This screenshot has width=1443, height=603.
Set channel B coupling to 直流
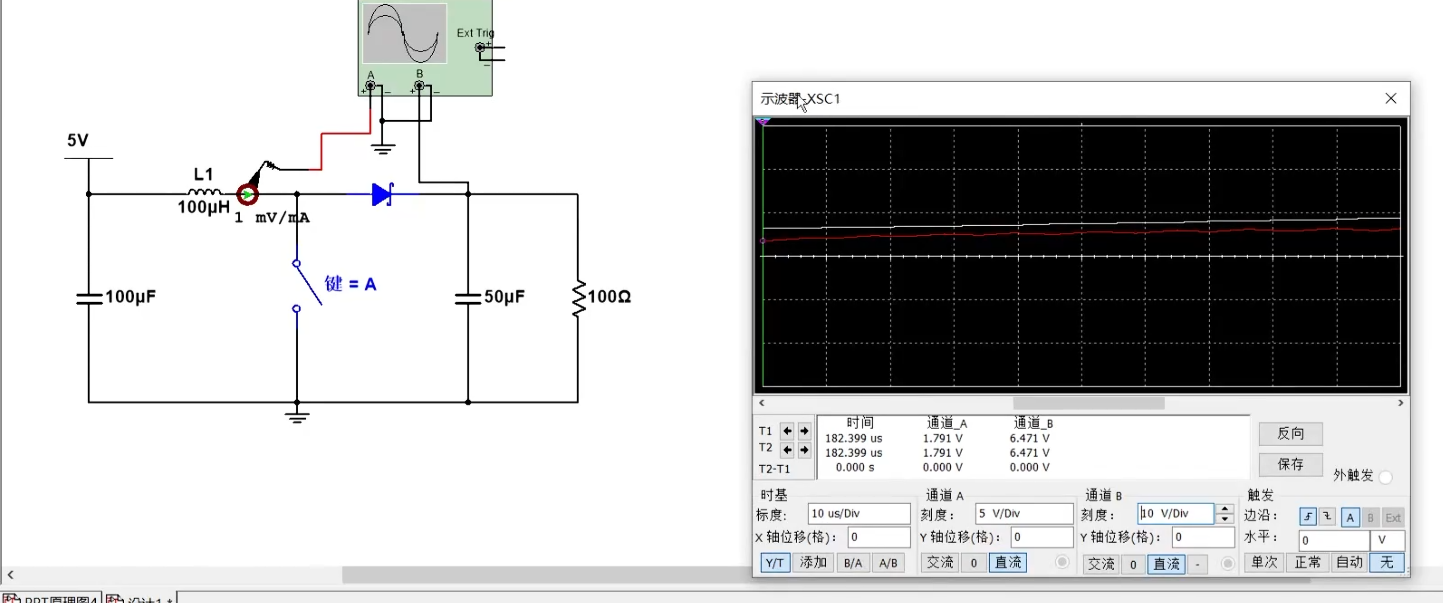[1166, 564]
